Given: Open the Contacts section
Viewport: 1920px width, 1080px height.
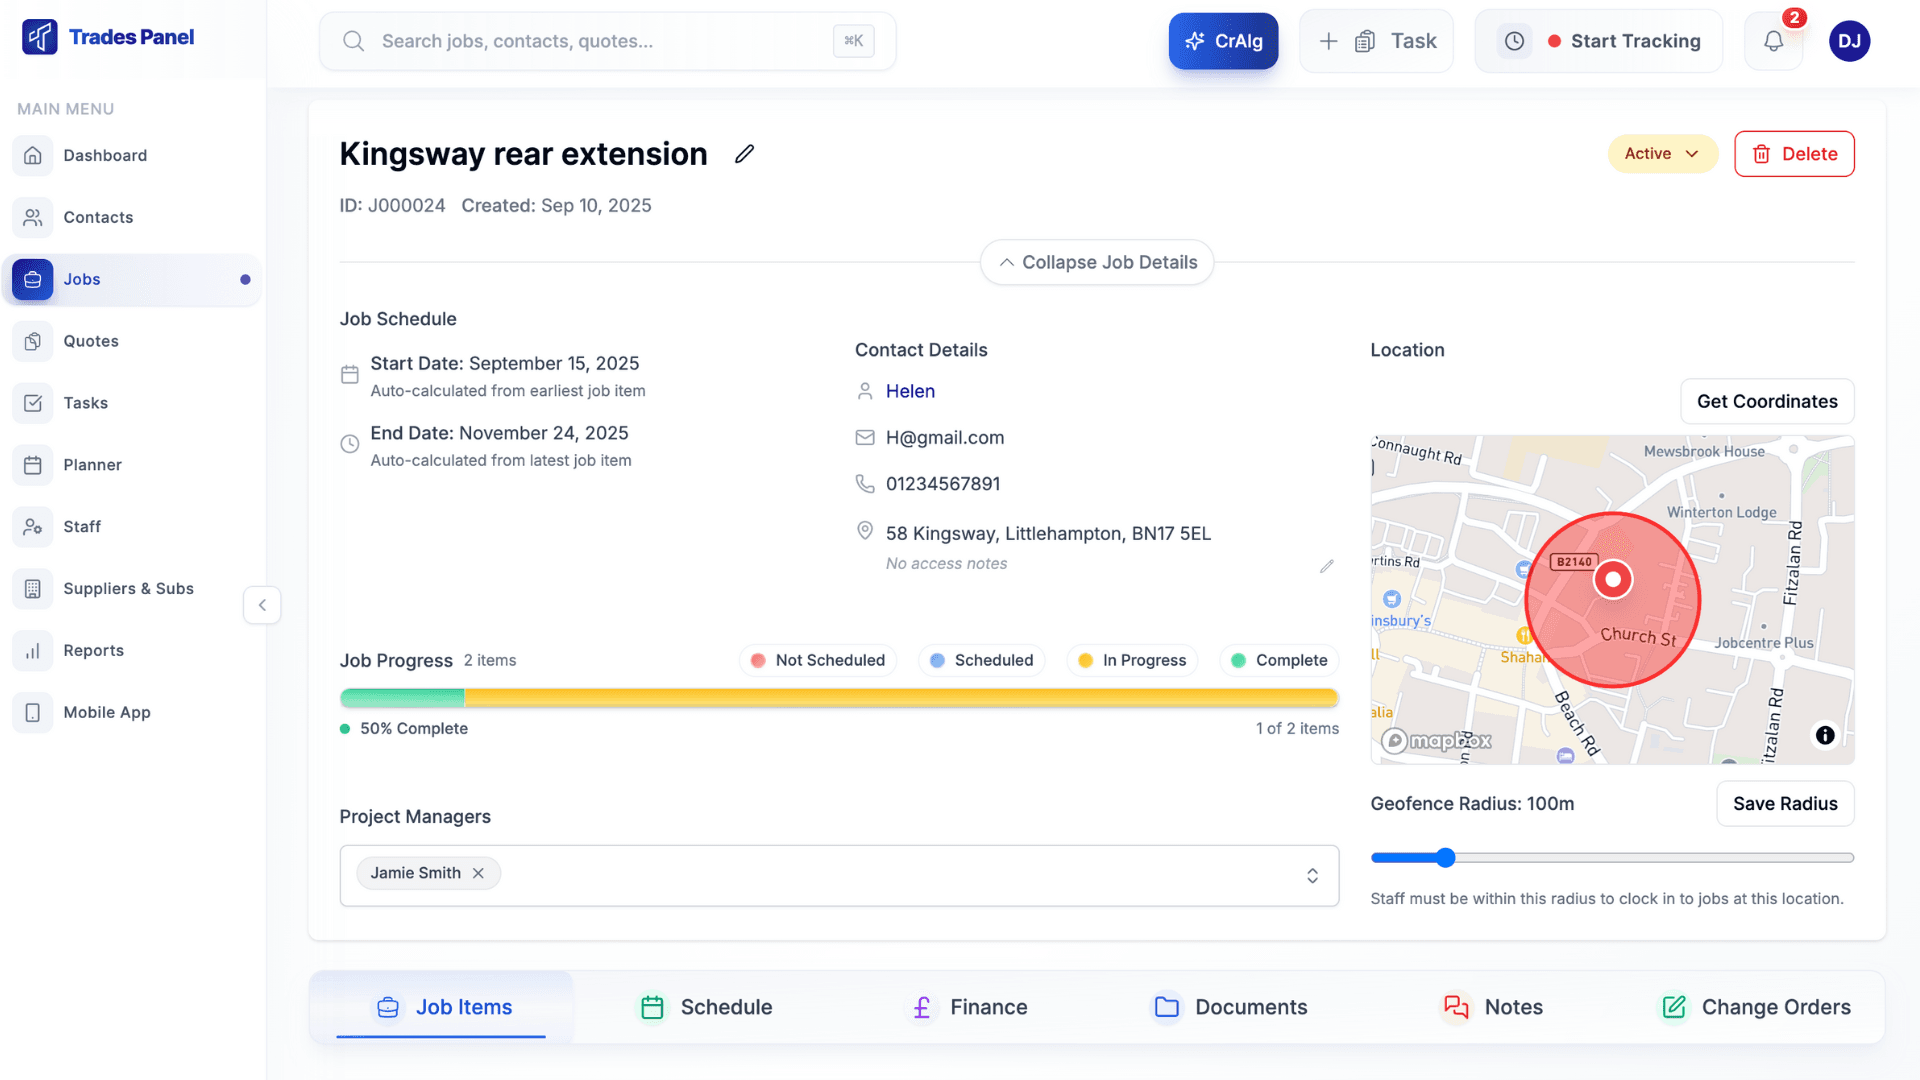Looking at the screenshot, I should click(98, 217).
